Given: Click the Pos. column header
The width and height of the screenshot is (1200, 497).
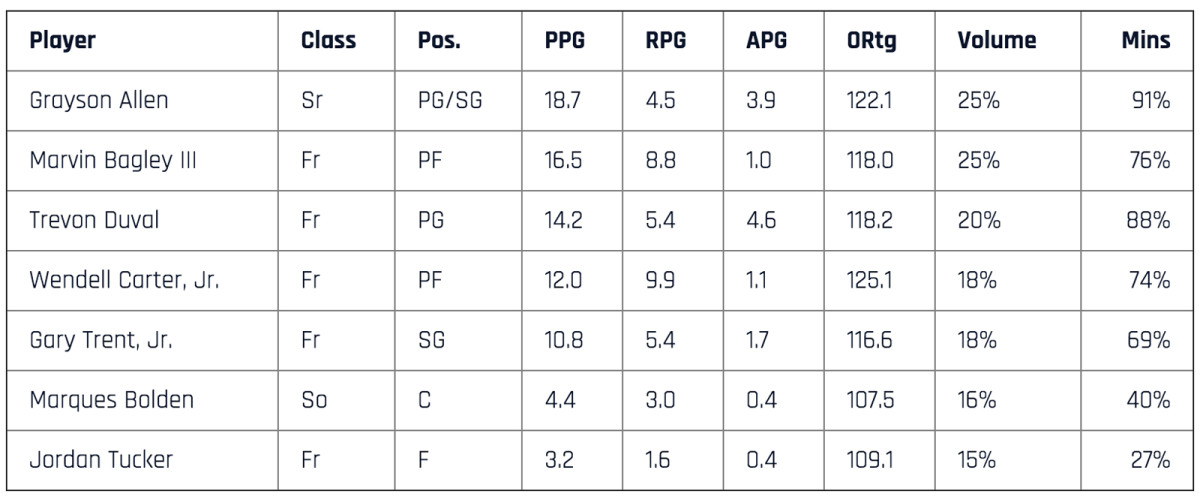Looking at the screenshot, I should click(x=439, y=43).
